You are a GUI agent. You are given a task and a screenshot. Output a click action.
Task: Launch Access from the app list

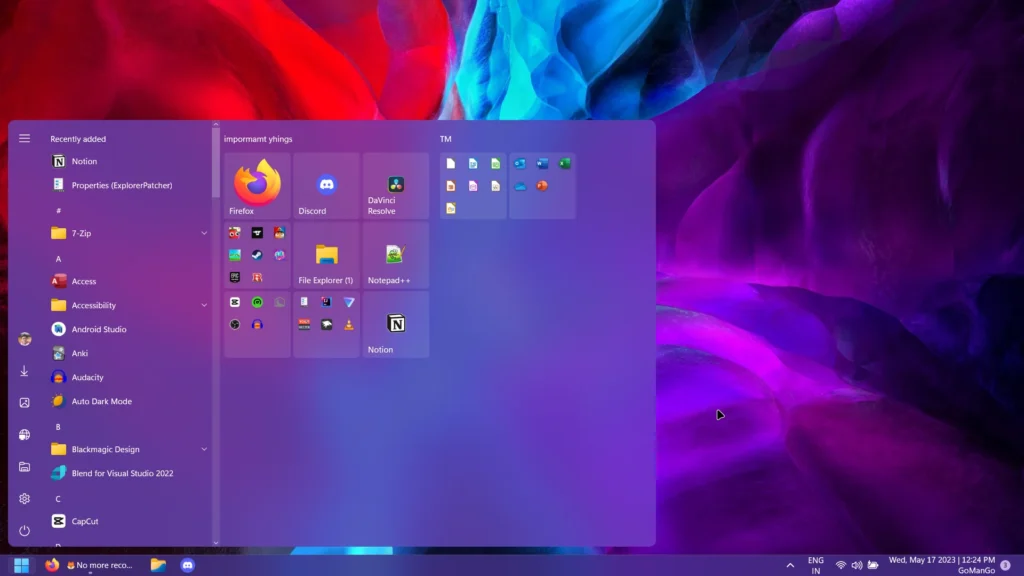[129, 281]
